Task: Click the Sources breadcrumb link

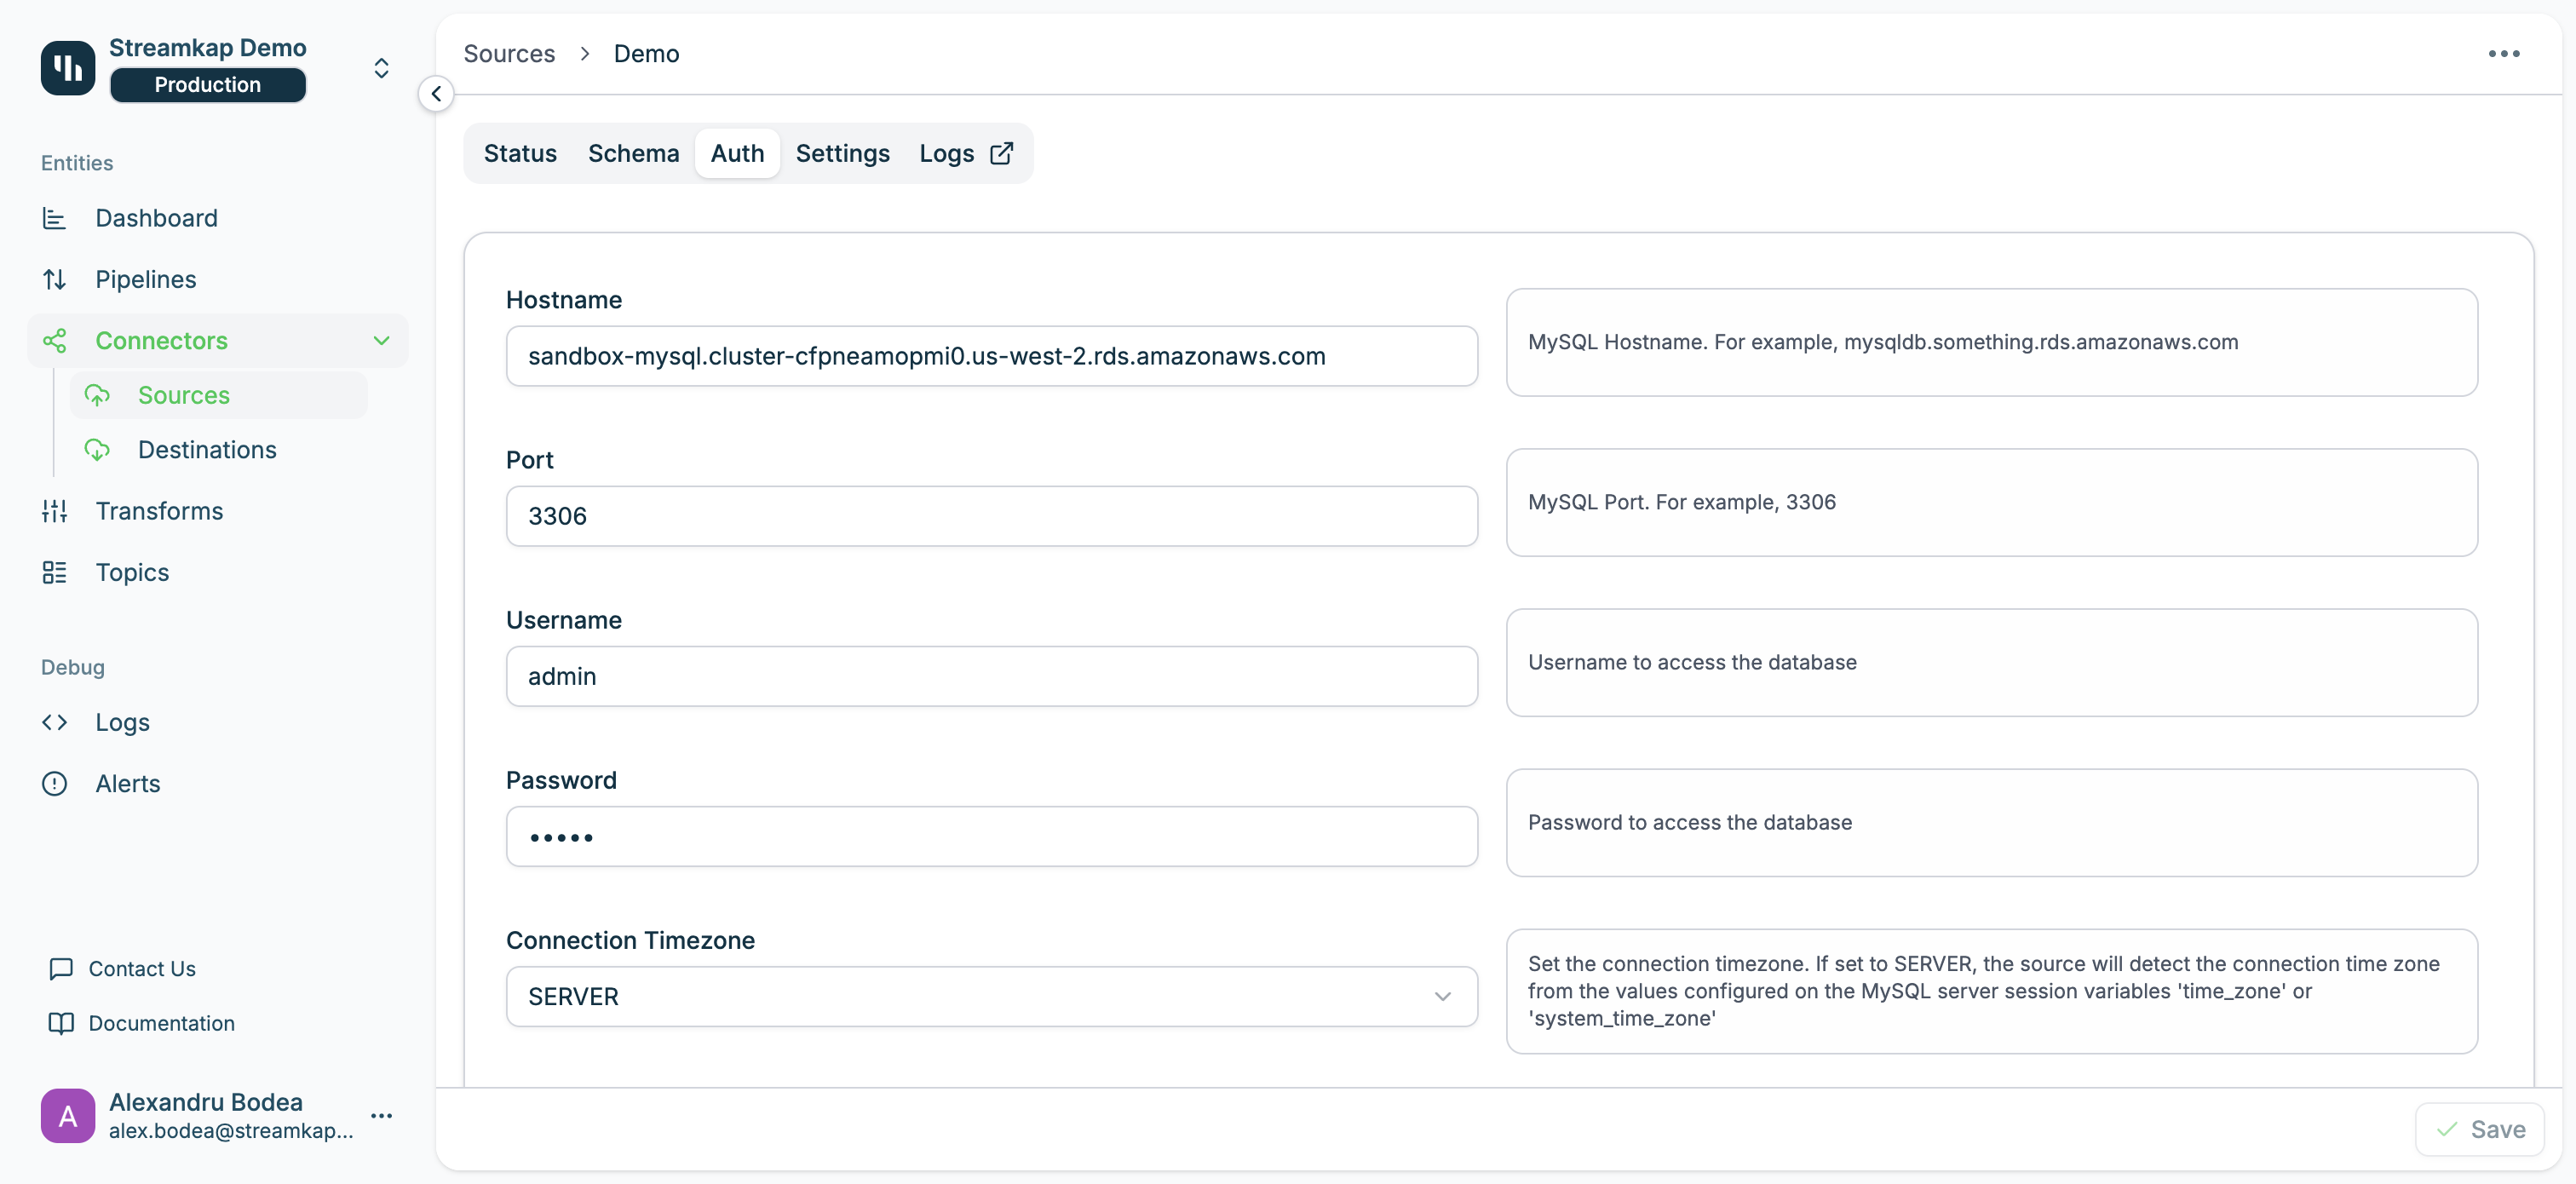Action: coord(509,54)
